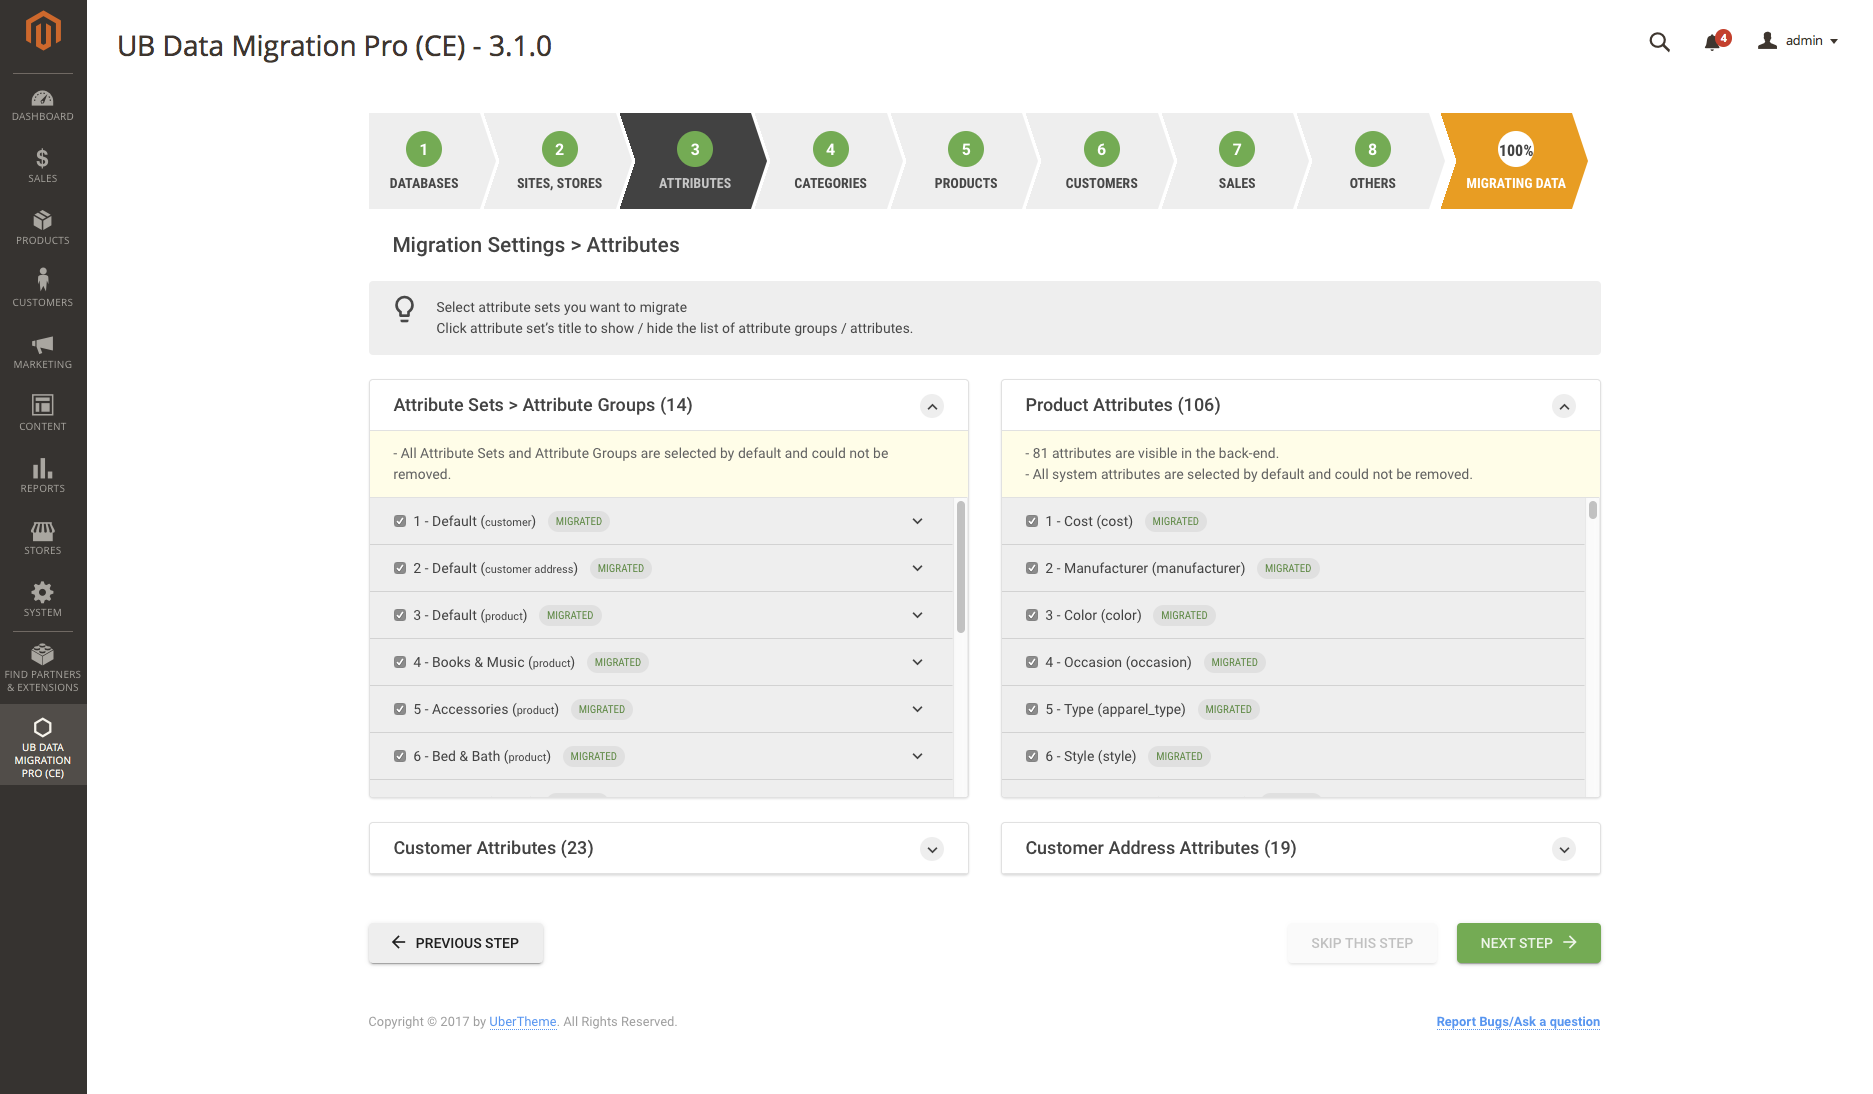Toggle checkbox for 3 - Default (product)
Viewport: 1873px width, 1094px height.
click(x=400, y=615)
